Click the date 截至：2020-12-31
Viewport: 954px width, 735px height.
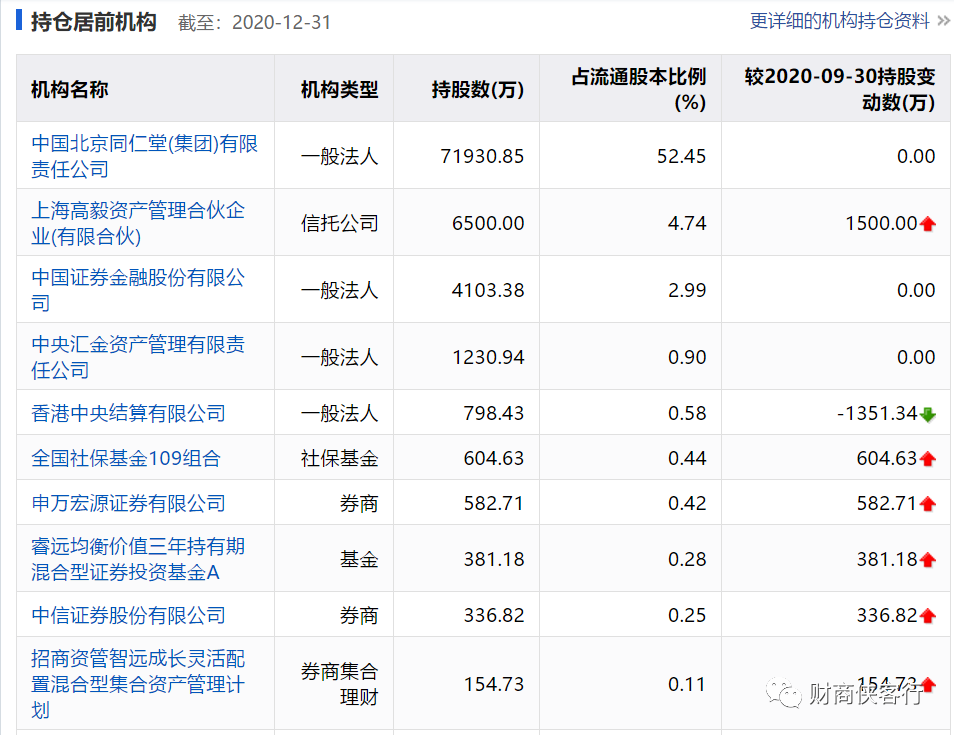coord(254,23)
